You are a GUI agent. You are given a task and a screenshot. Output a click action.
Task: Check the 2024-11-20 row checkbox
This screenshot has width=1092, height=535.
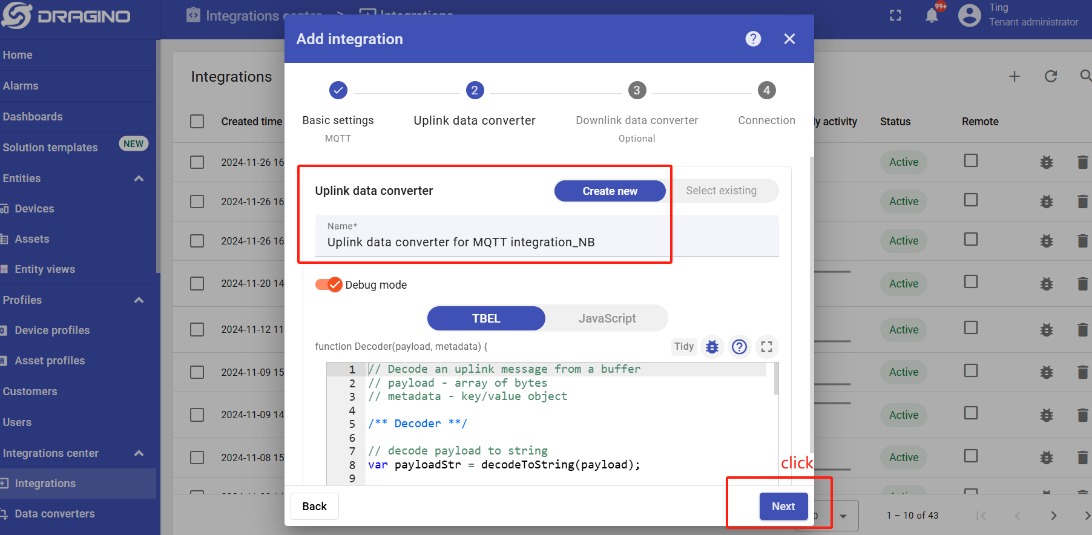point(197,284)
